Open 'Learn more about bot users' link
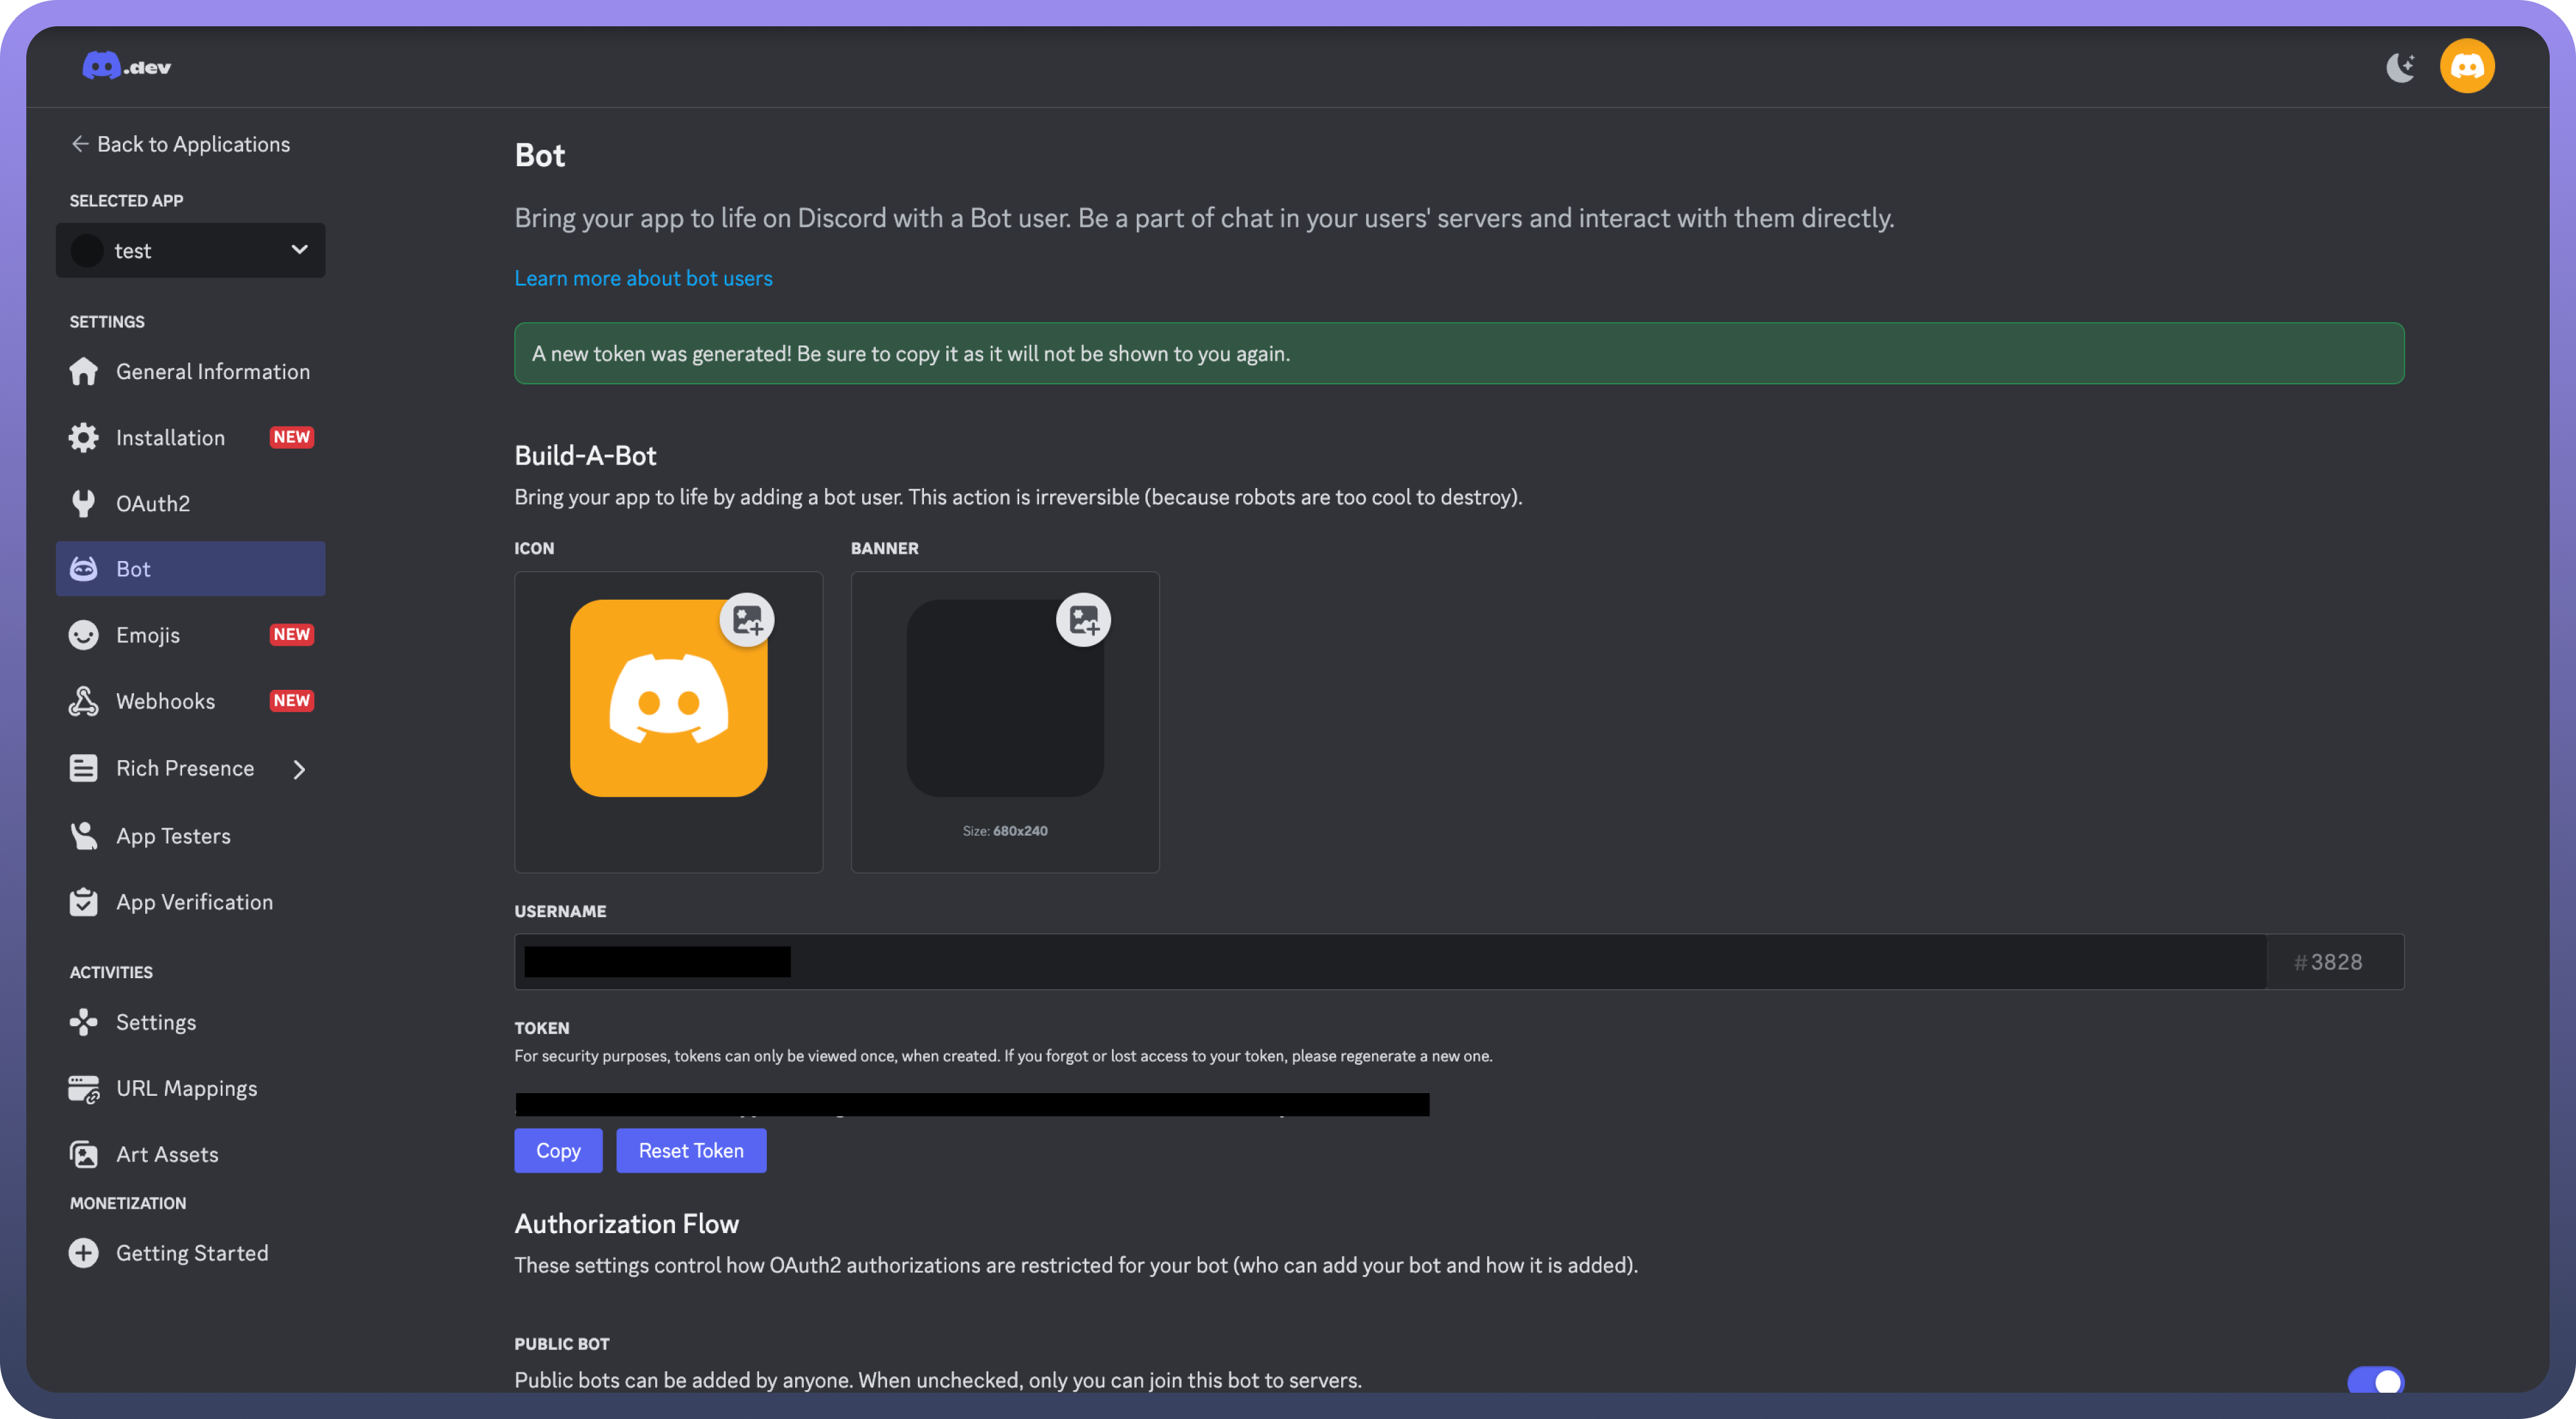This screenshot has width=2576, height=1419. pos(643,278)
